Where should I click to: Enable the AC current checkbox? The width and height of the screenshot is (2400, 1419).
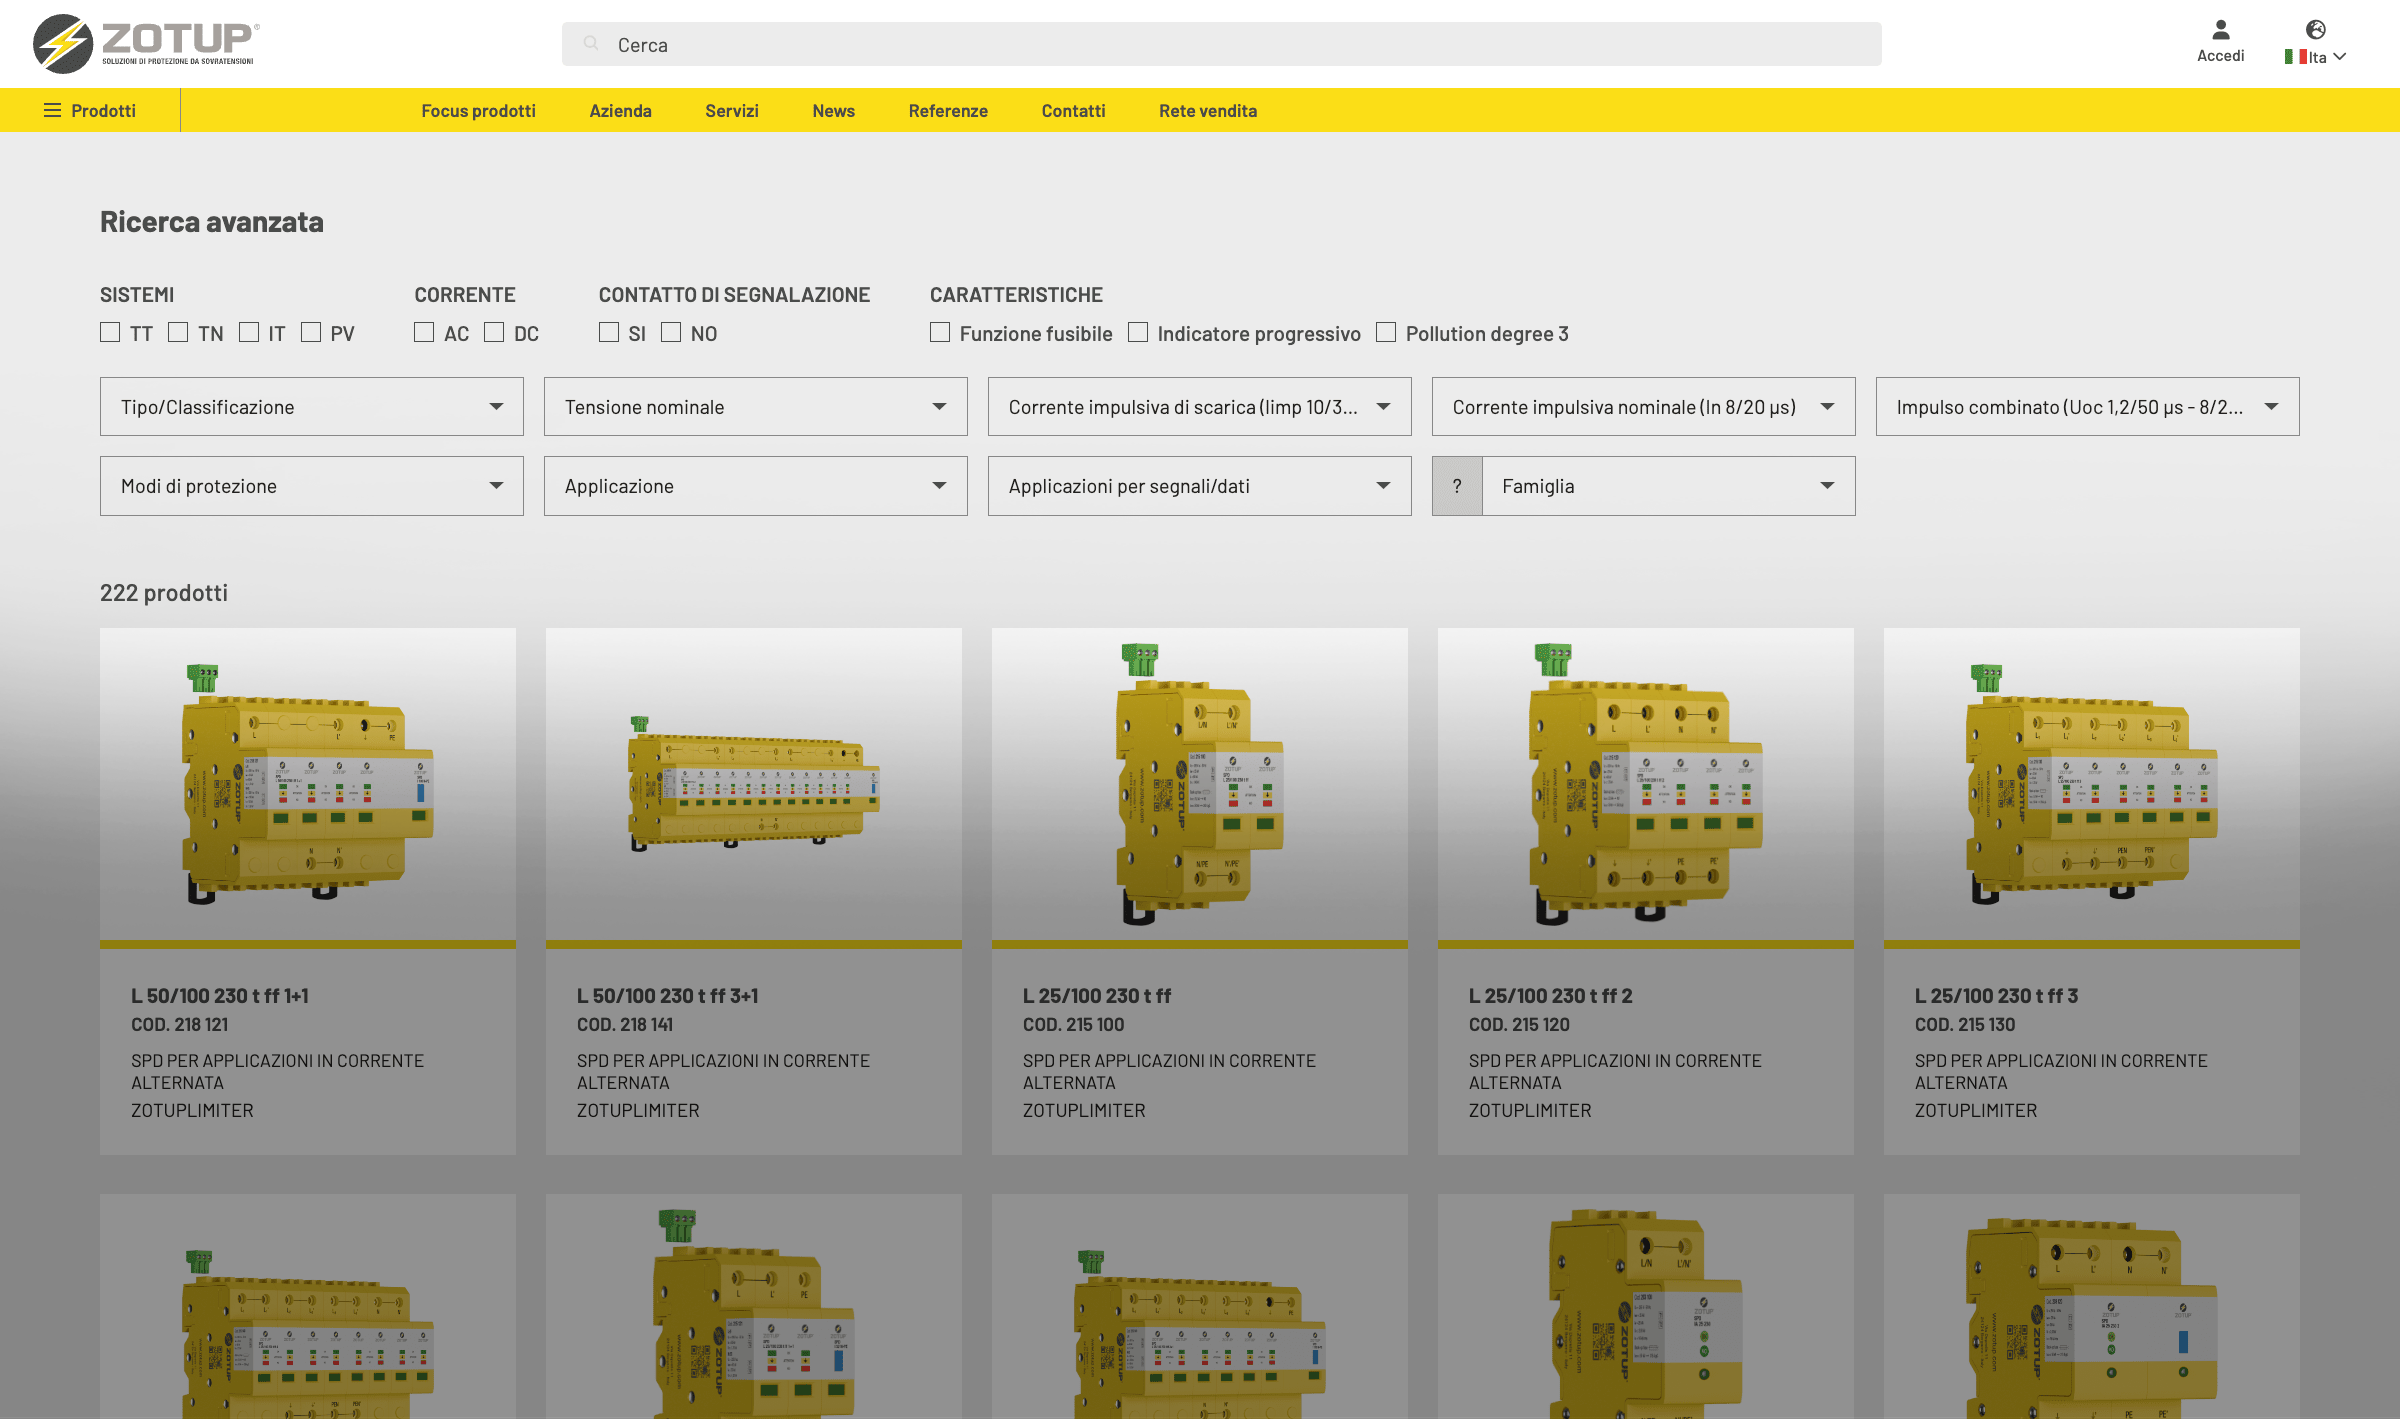(x=424, y=332)
